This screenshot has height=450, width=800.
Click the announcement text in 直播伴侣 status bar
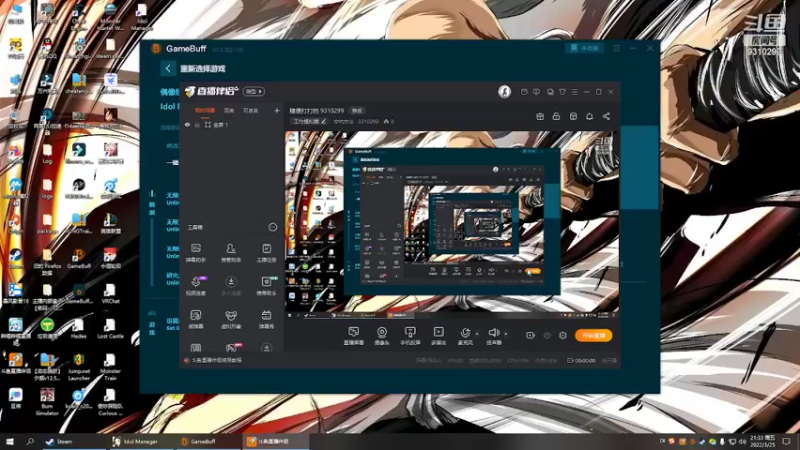coord(216,360)
